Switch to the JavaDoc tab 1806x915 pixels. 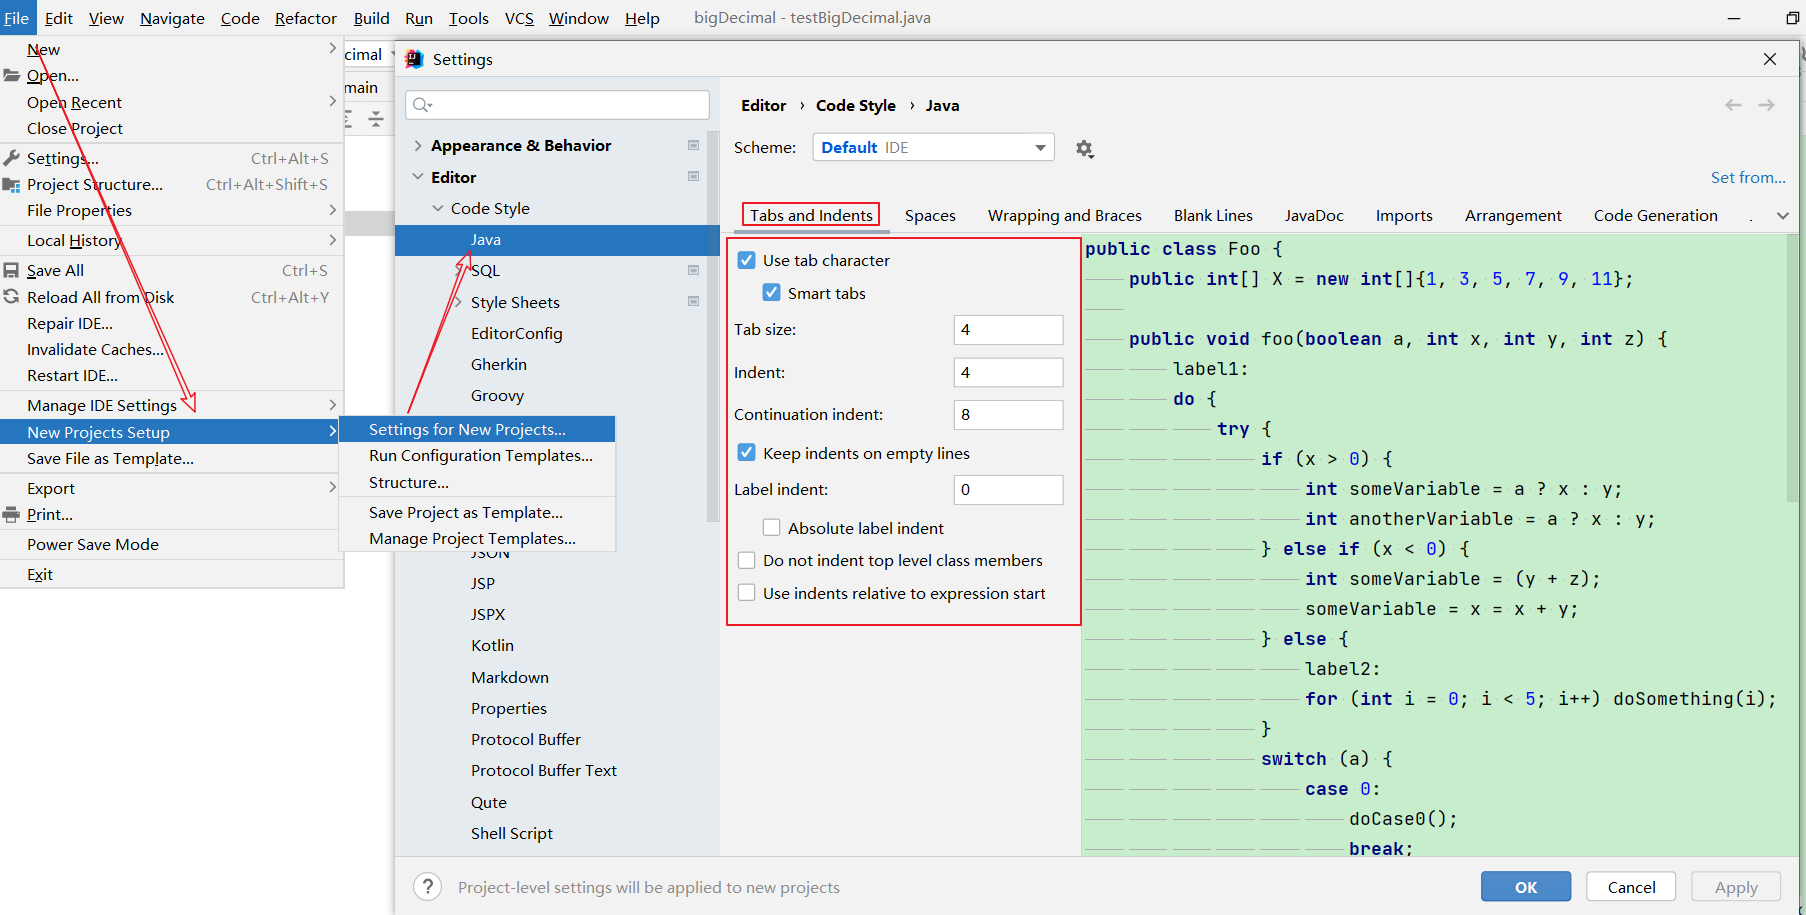[x=1314, y=216]
